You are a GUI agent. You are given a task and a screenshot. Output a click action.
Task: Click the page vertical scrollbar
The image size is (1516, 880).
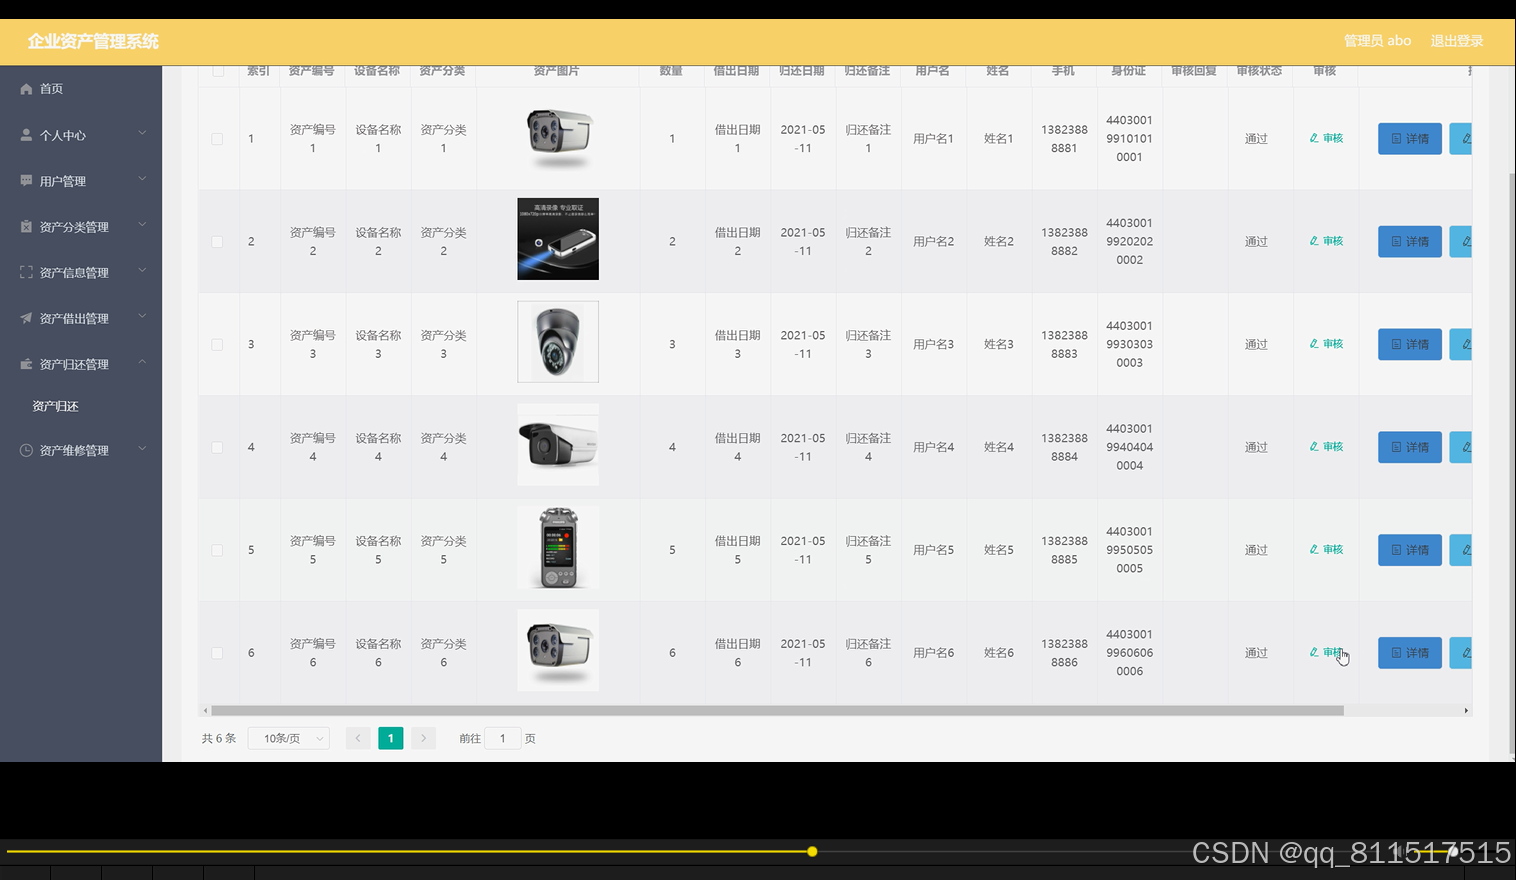coord(1511,462)
